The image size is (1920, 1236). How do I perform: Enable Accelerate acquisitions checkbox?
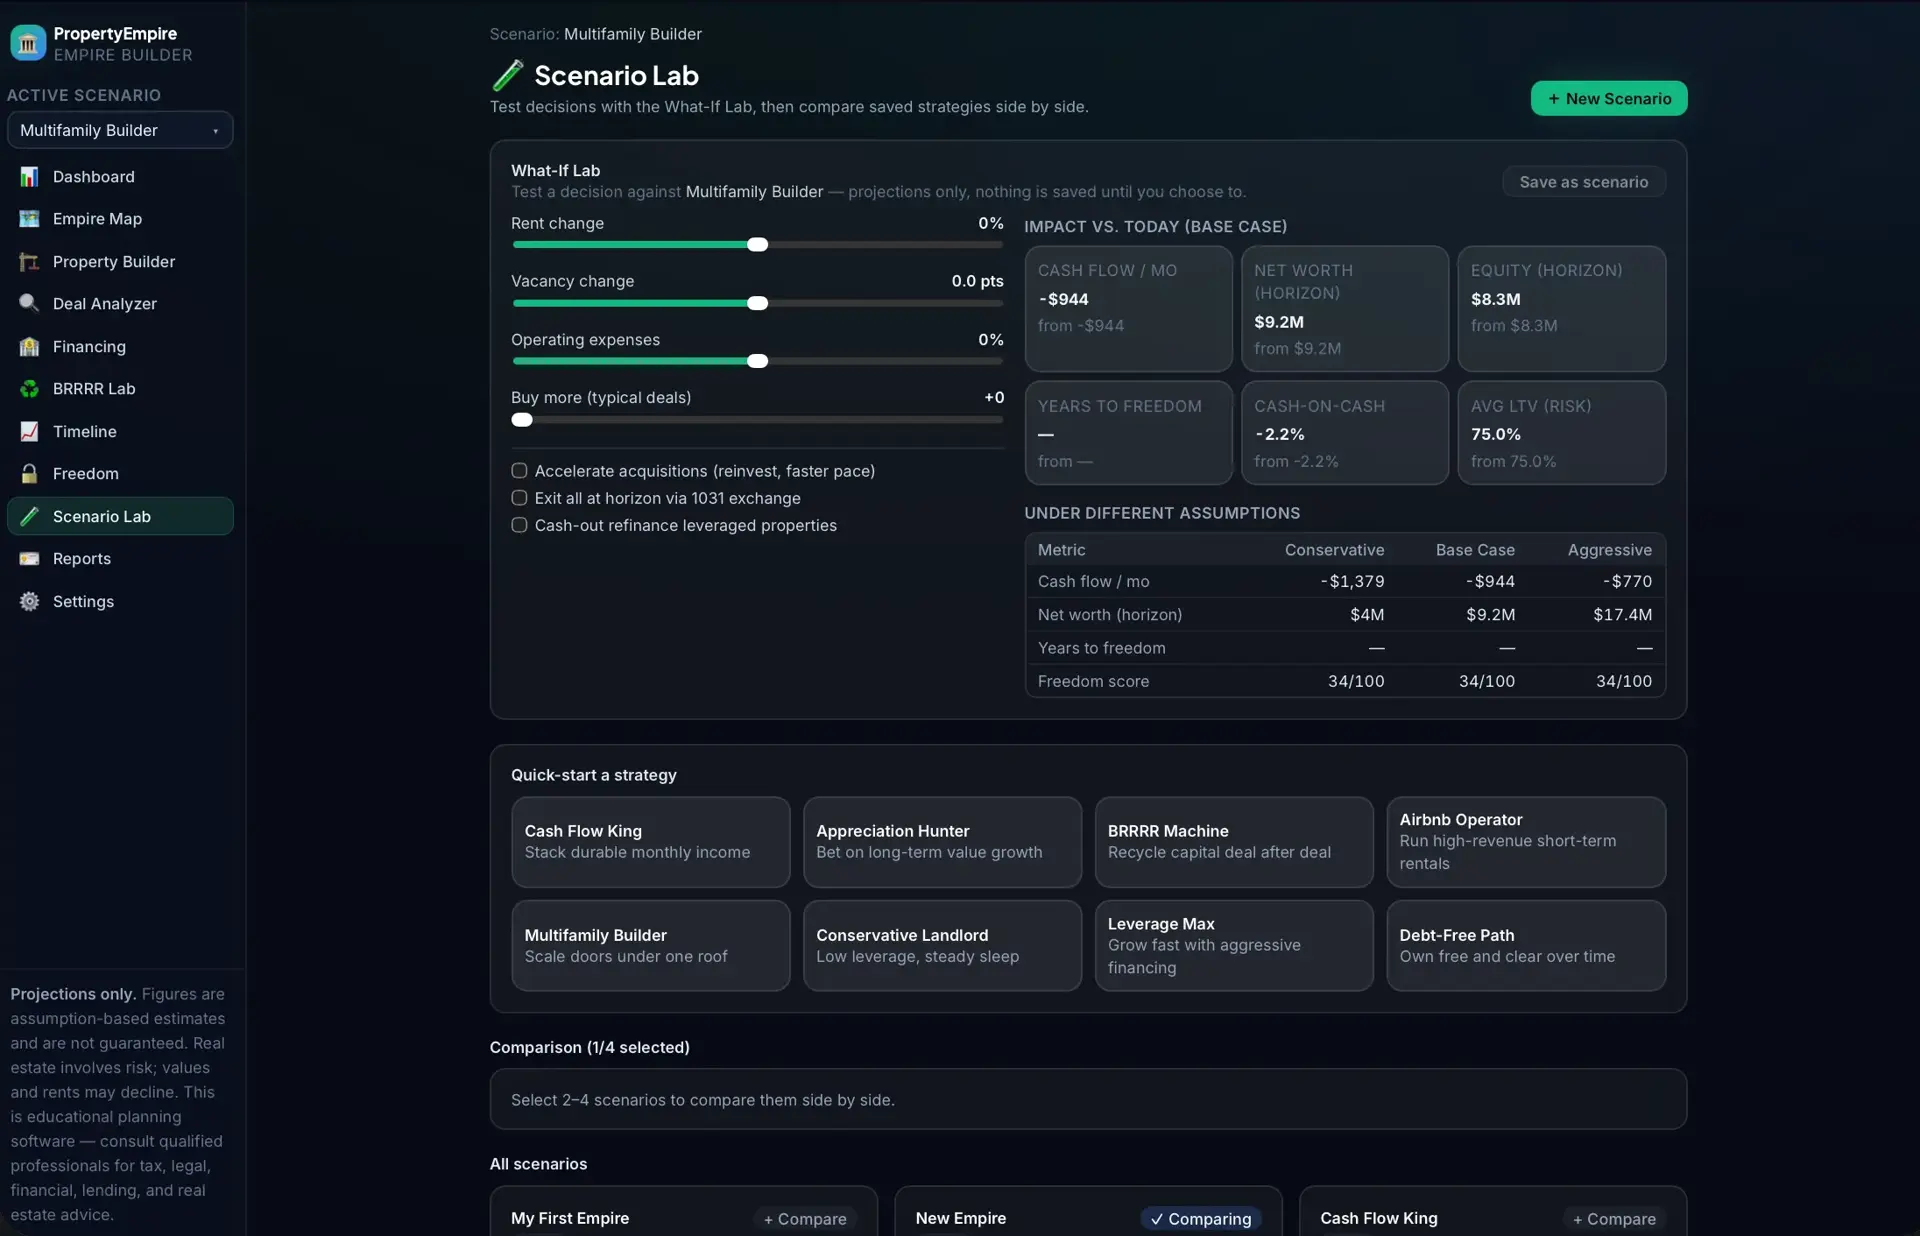519,471
